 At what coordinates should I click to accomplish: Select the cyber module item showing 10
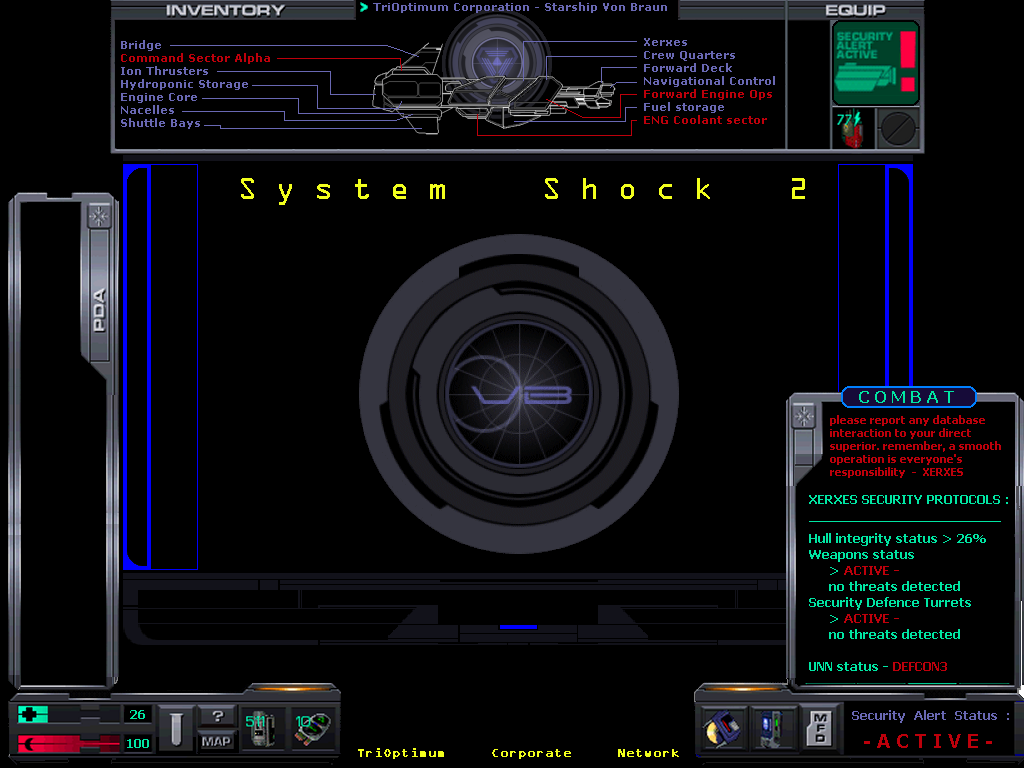pyautogui.click(x=312, y=729)
